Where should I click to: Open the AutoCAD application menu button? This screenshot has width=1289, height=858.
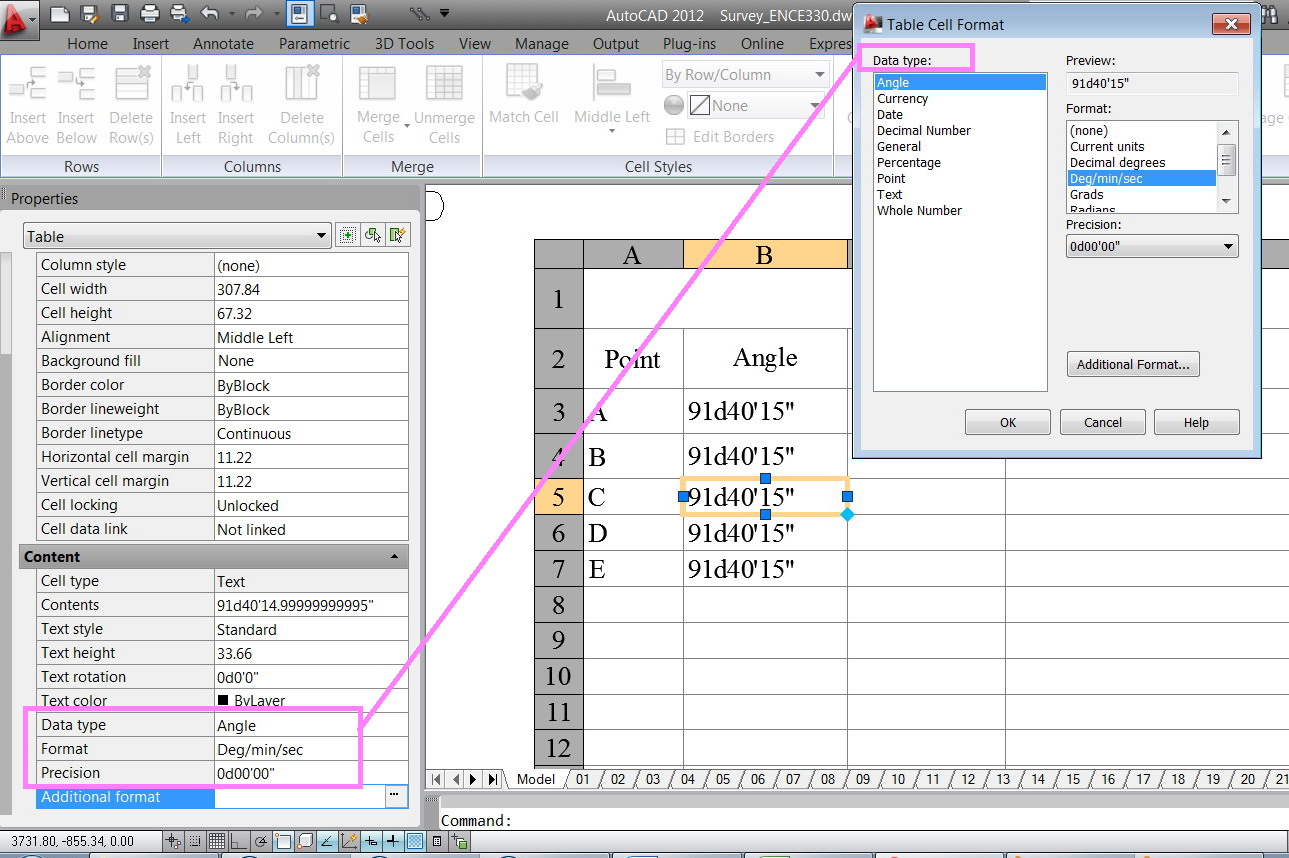[18, 17]
